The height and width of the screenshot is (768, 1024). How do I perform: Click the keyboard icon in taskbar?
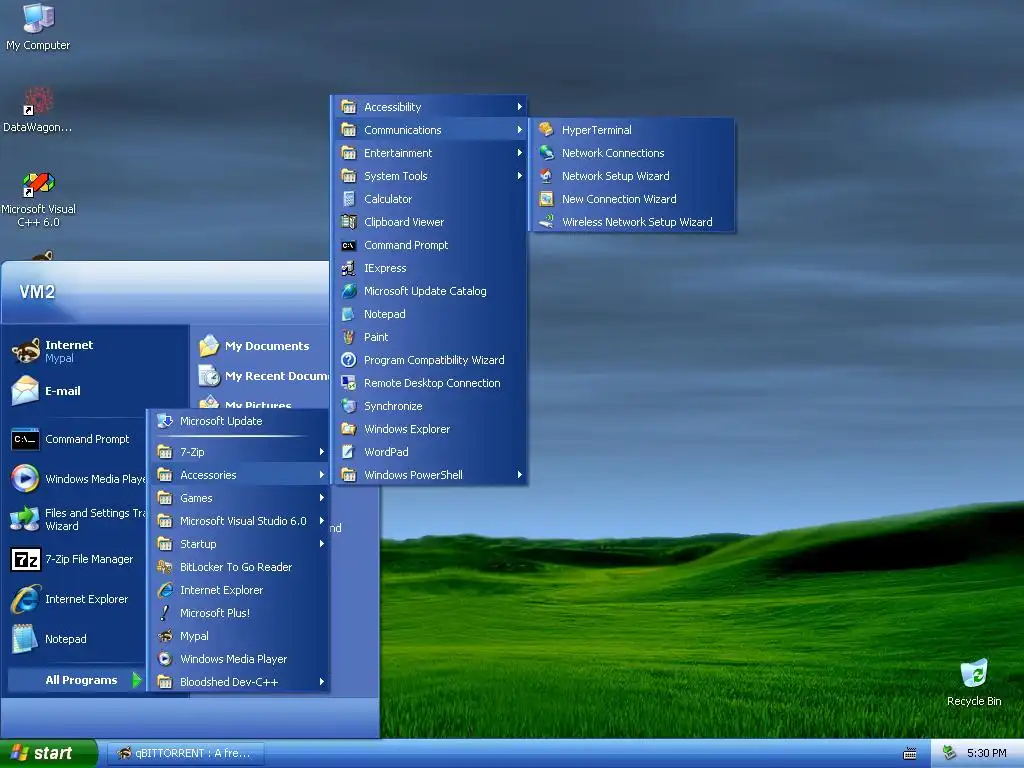tap(909, 754)
